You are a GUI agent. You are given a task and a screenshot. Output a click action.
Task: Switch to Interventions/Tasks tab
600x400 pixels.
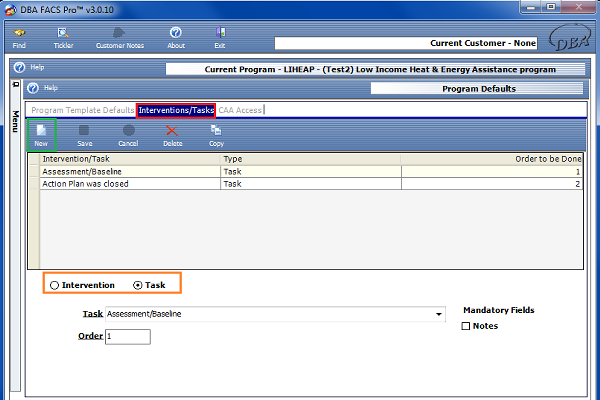pyautogui.click(x=176, y=110)
